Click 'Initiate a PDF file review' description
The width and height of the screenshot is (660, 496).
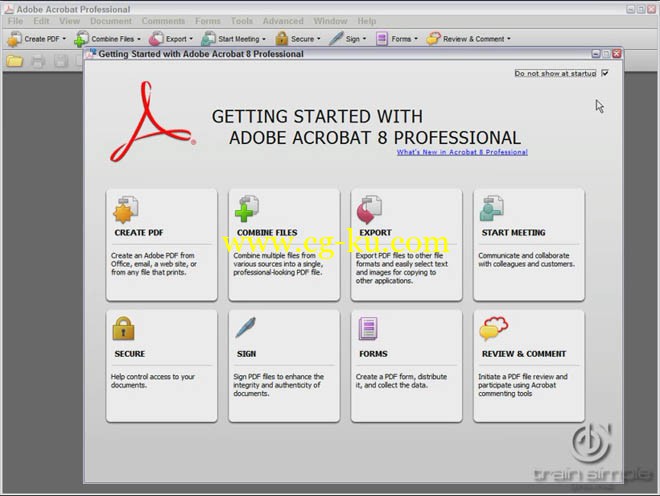[x=523, y=385]
